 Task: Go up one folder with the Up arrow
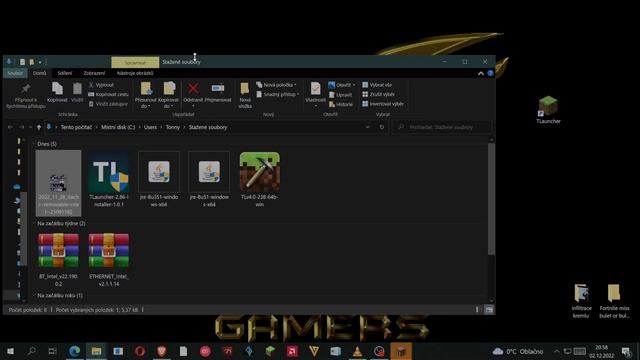click(39, 127)
